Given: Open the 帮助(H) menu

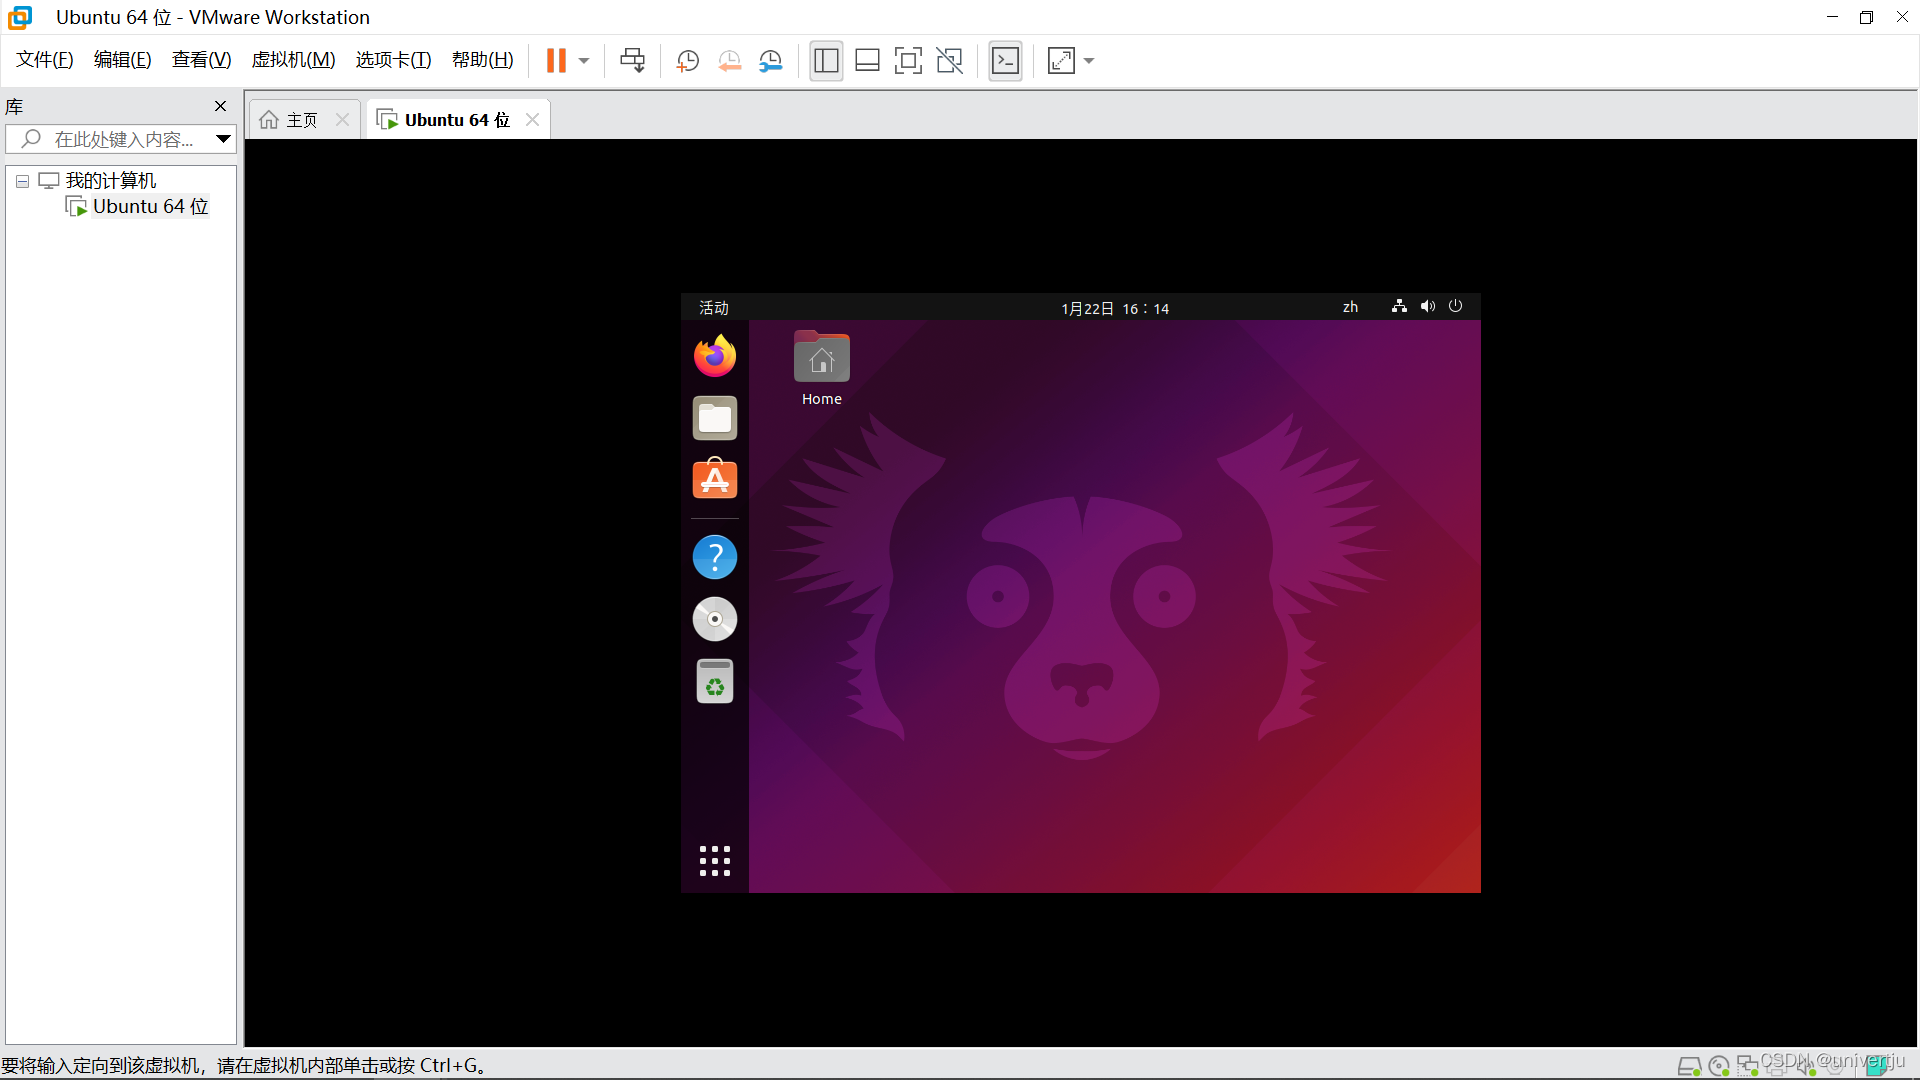Looking at the screenshot, I should [x=482, y=60].
